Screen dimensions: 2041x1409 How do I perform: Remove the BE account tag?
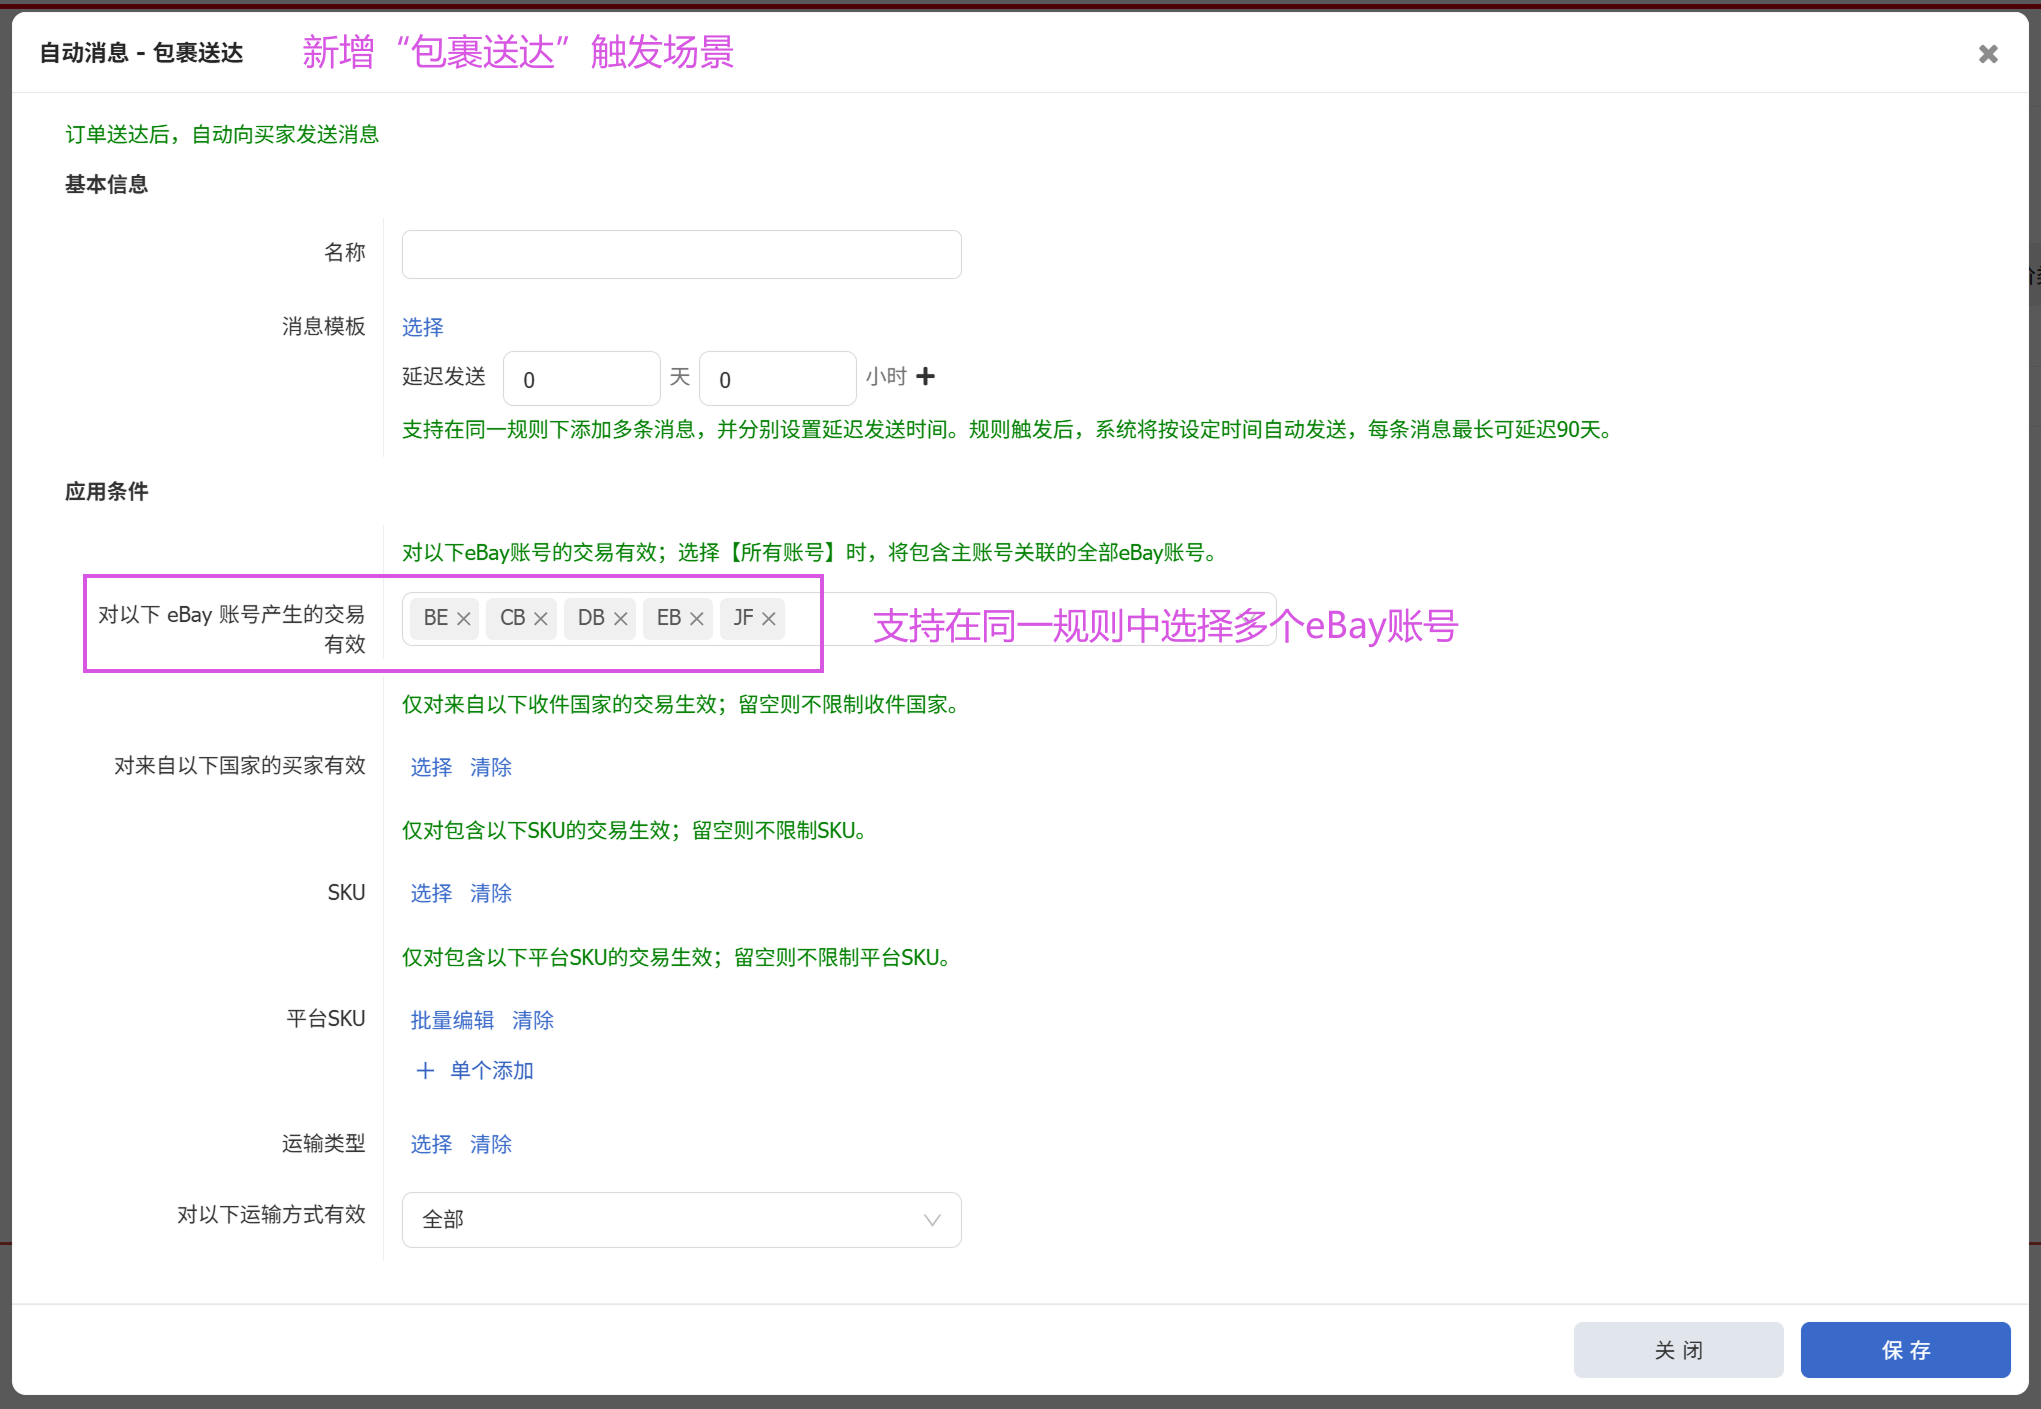pyautogui.click(x=464, y=619)
